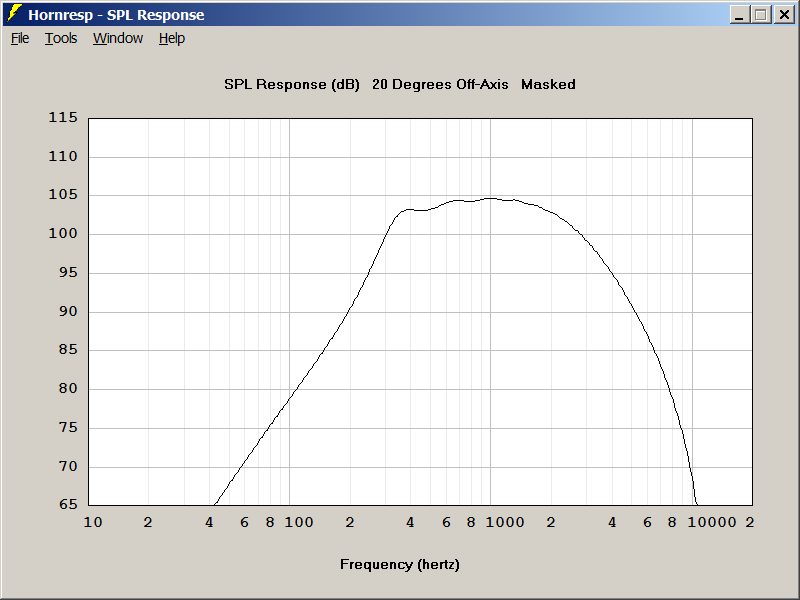Open the Tools menu
800x600 pixels.
[61, 38]
